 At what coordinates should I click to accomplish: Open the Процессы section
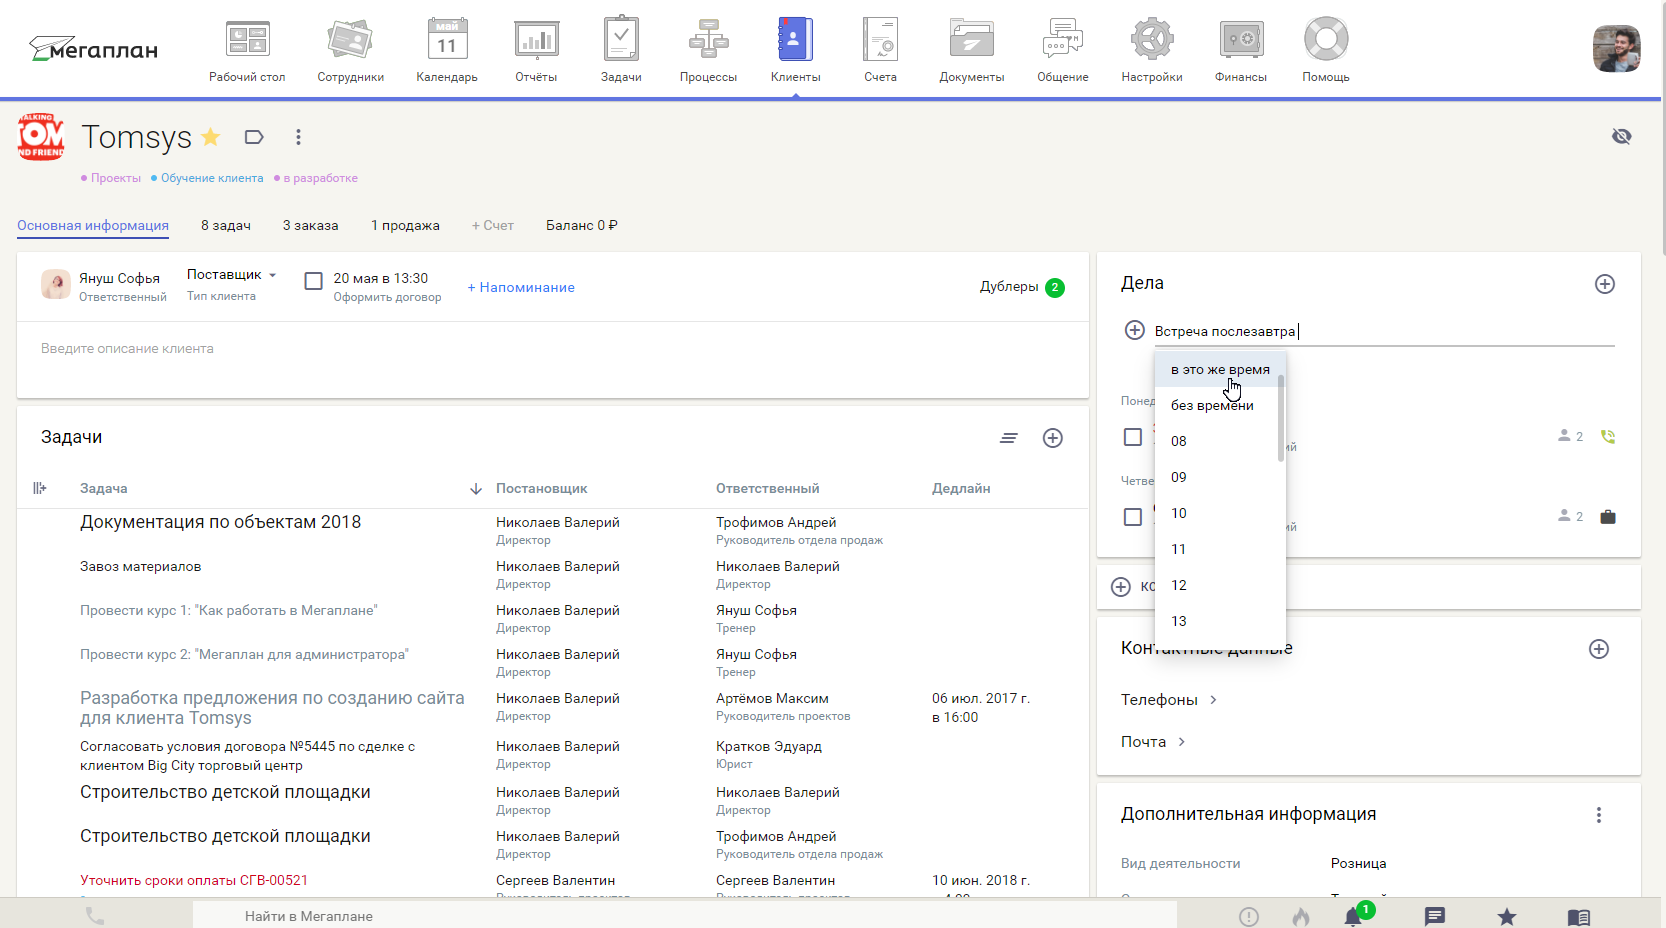coord(708,50)
